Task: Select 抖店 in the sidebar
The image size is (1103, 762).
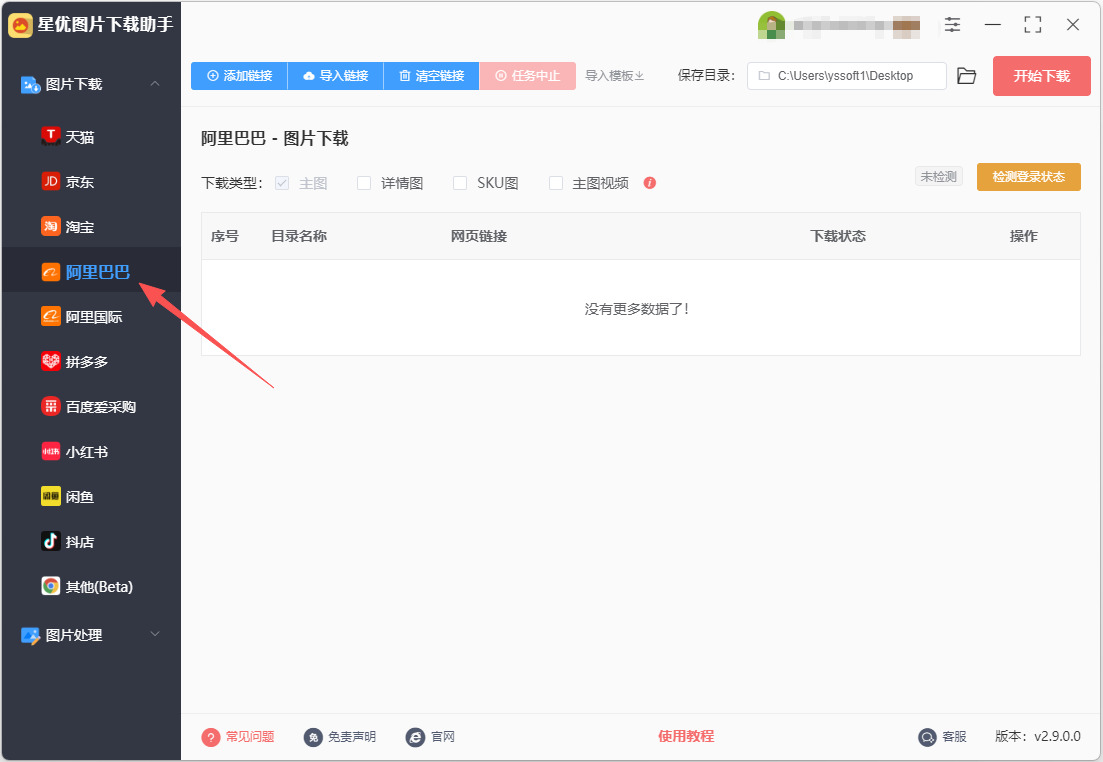Action: point(91,542)
